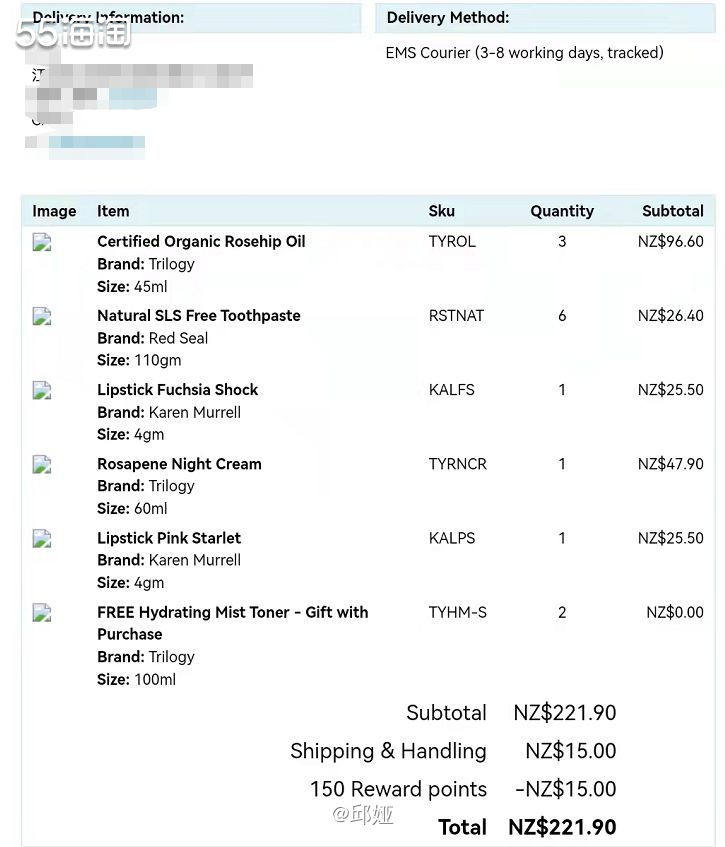Click the Delivery Method section heading
The height and width of the screenshot is (847, 725).
(448, 18)
